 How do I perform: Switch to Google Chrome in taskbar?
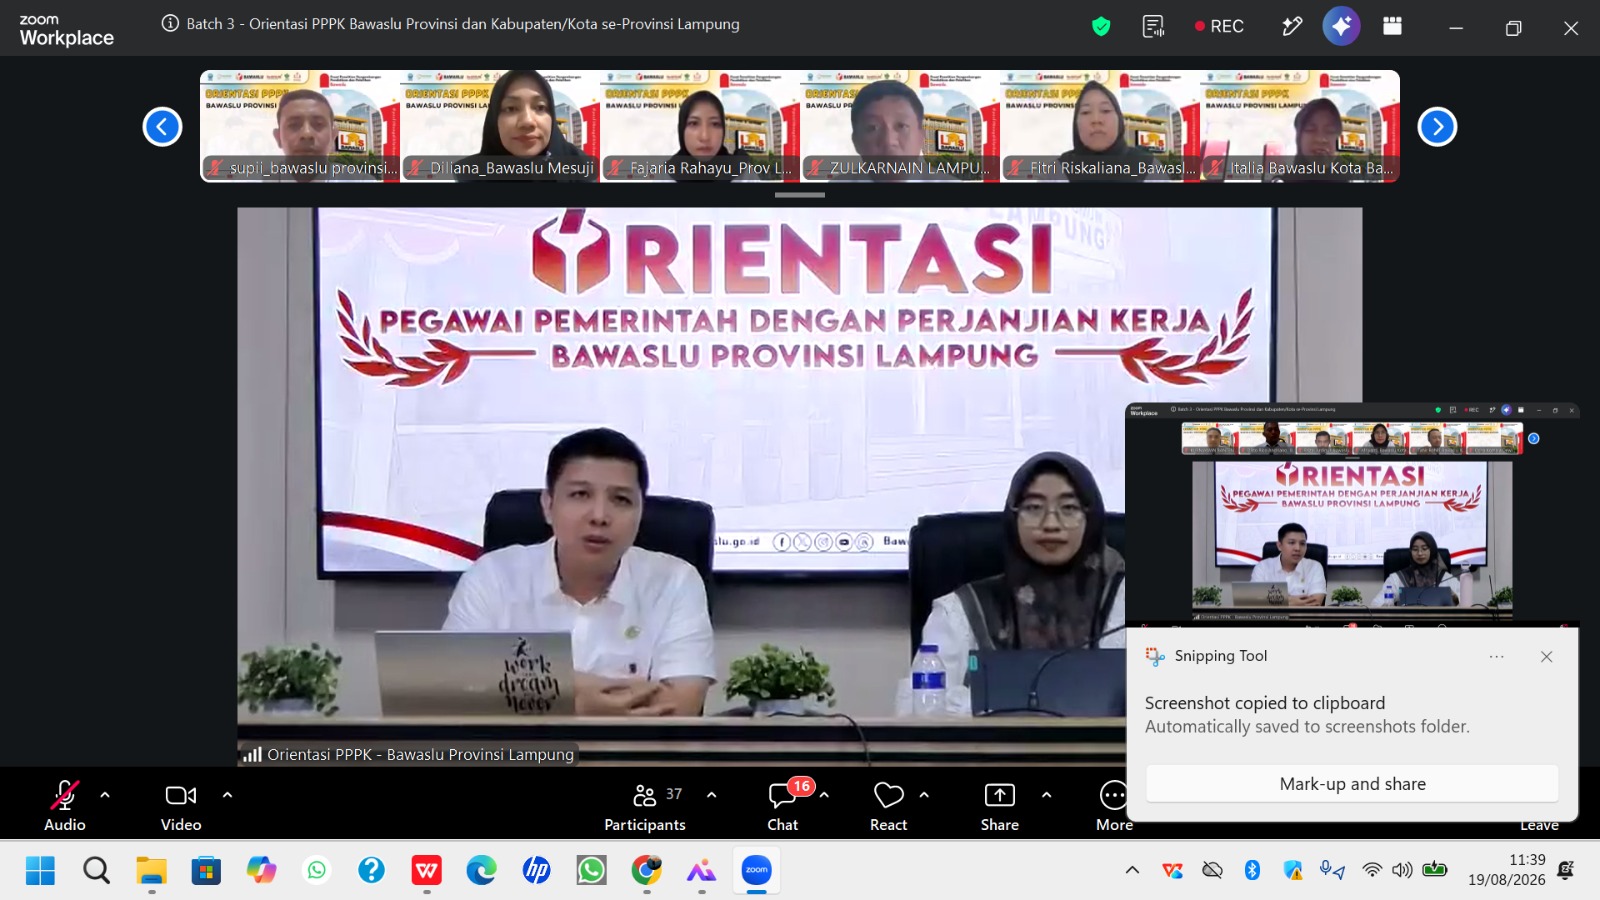coord(646,871)
